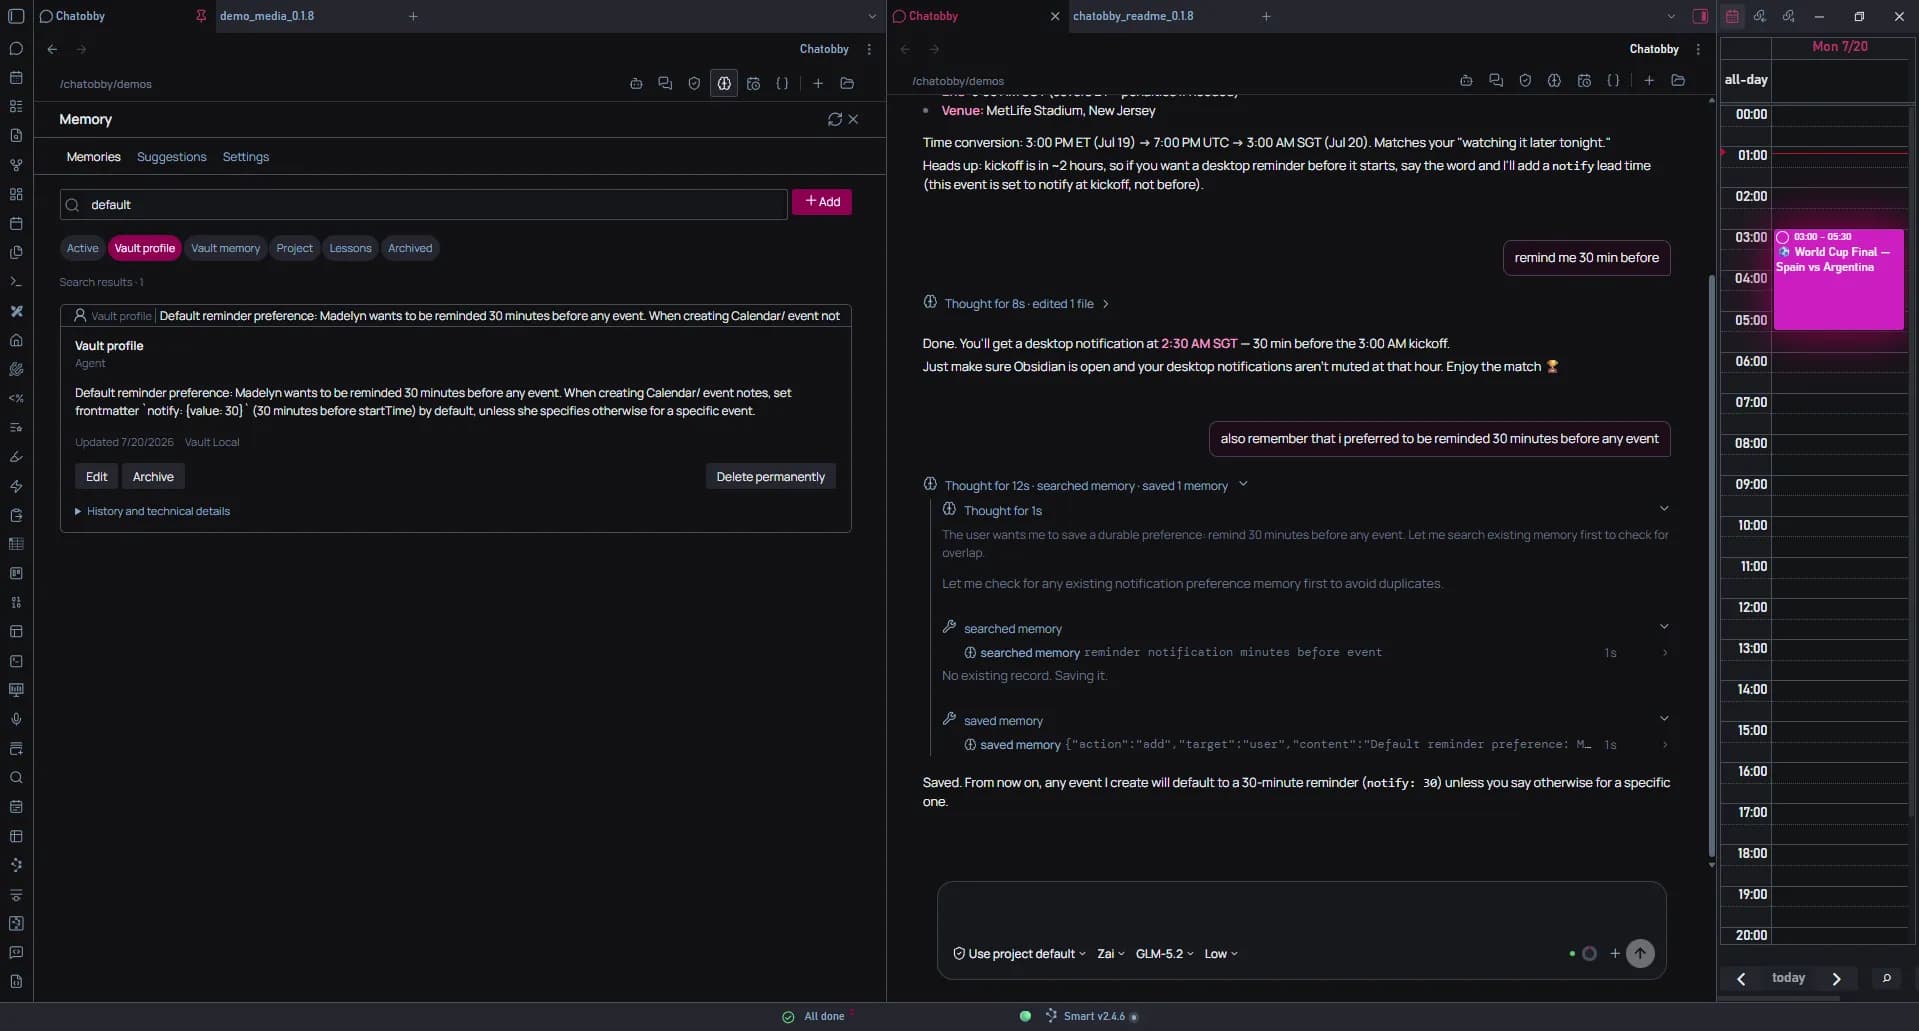The width and height of the screenshot is (1919, 1031).
Task: Click the lightning bolt icon in left ribbon
Action: (x=16, y=486)
